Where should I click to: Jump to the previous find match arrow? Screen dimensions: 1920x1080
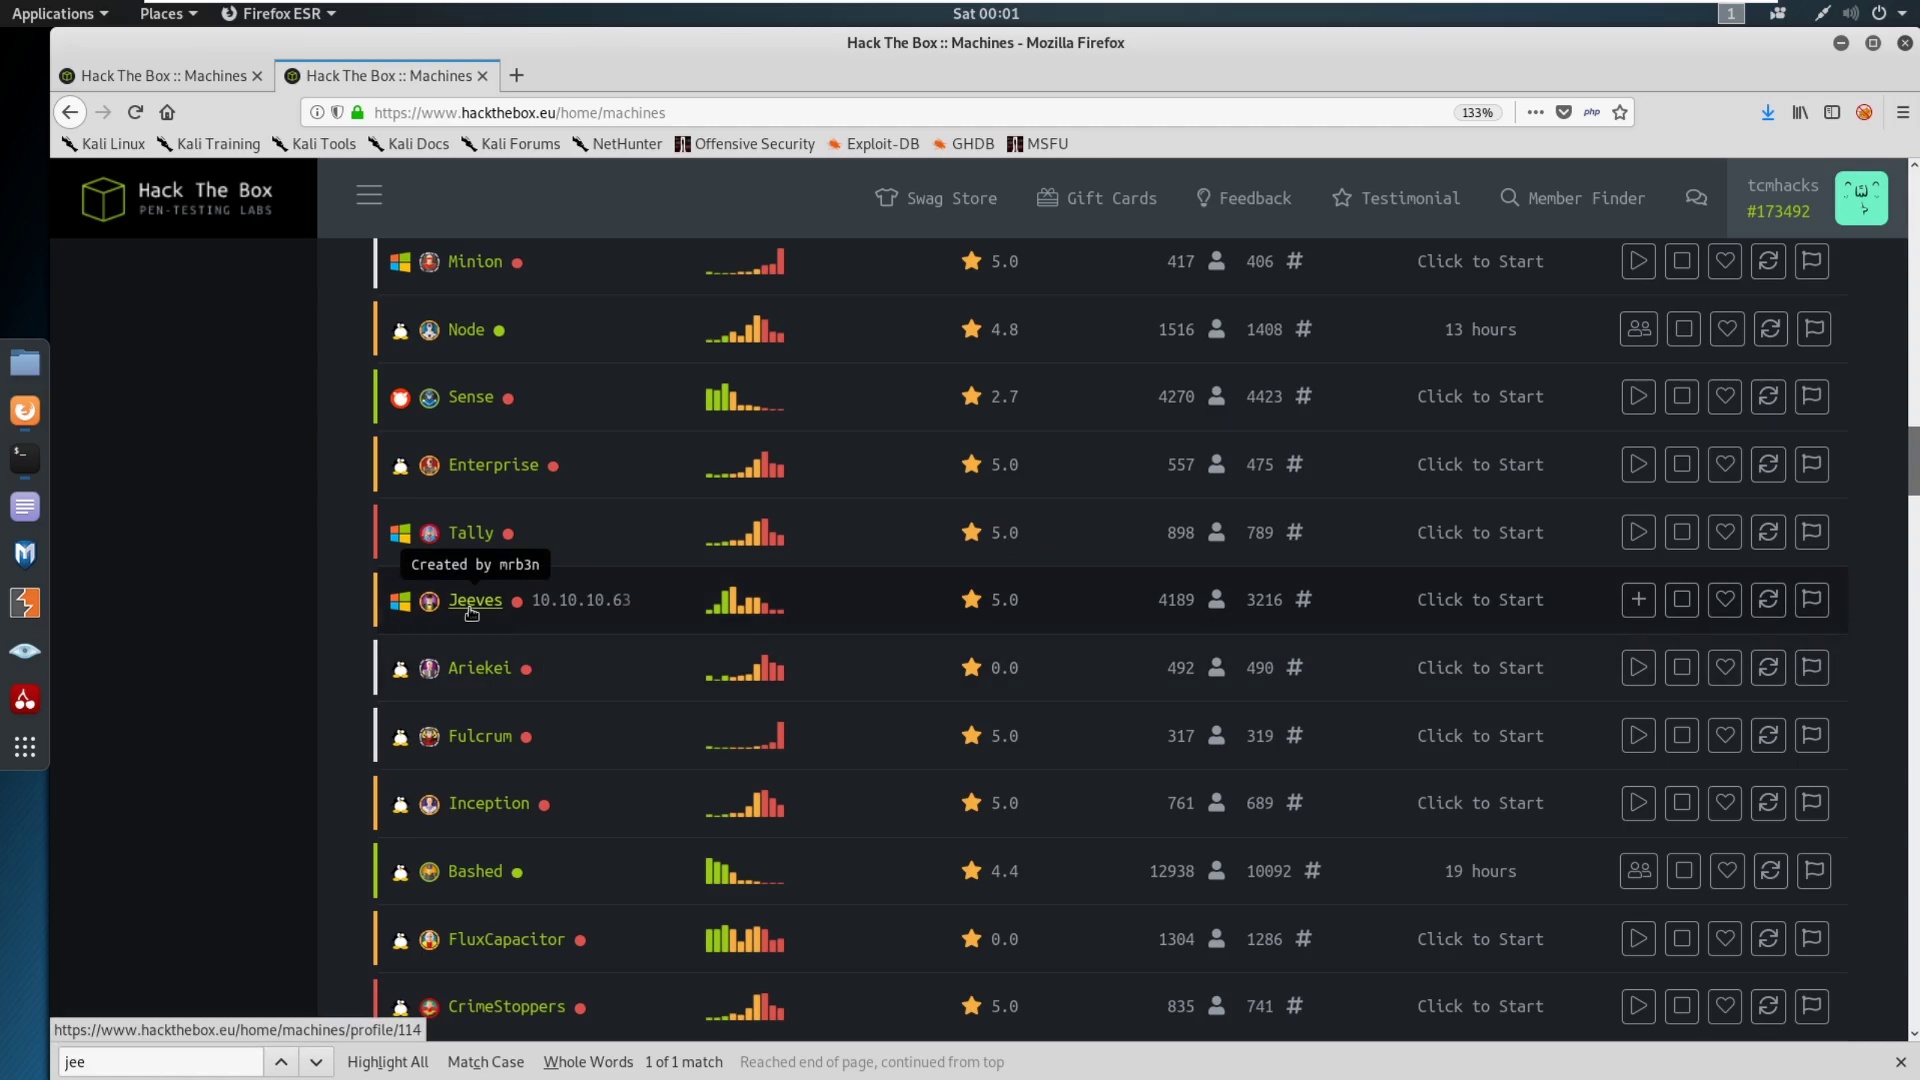pyautogui.click(x=281, y=1062)
